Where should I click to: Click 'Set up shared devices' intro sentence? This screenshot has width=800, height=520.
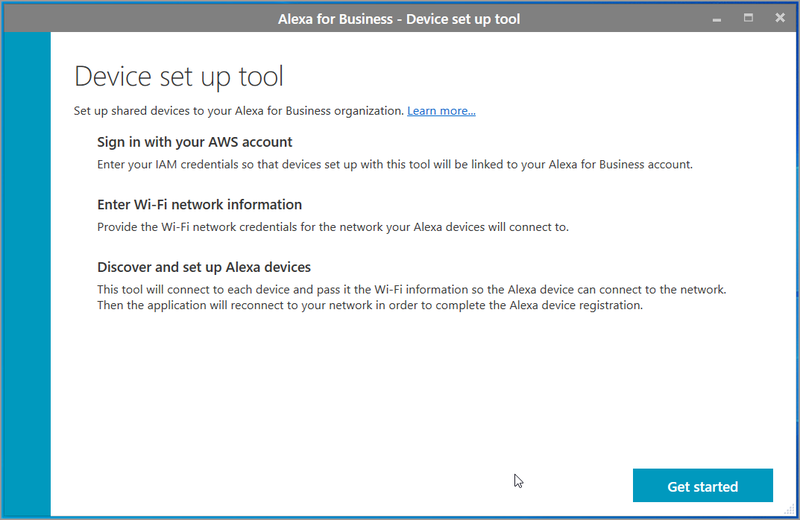point(239,111)
